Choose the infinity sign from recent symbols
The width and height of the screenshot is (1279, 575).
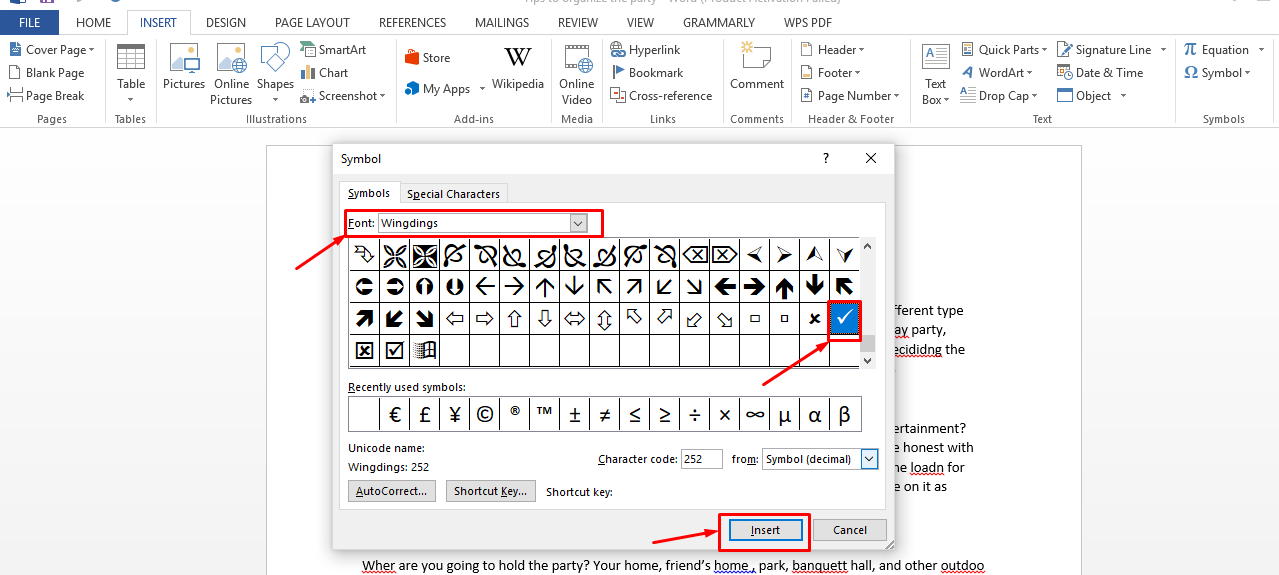click(x=755, y=414)
